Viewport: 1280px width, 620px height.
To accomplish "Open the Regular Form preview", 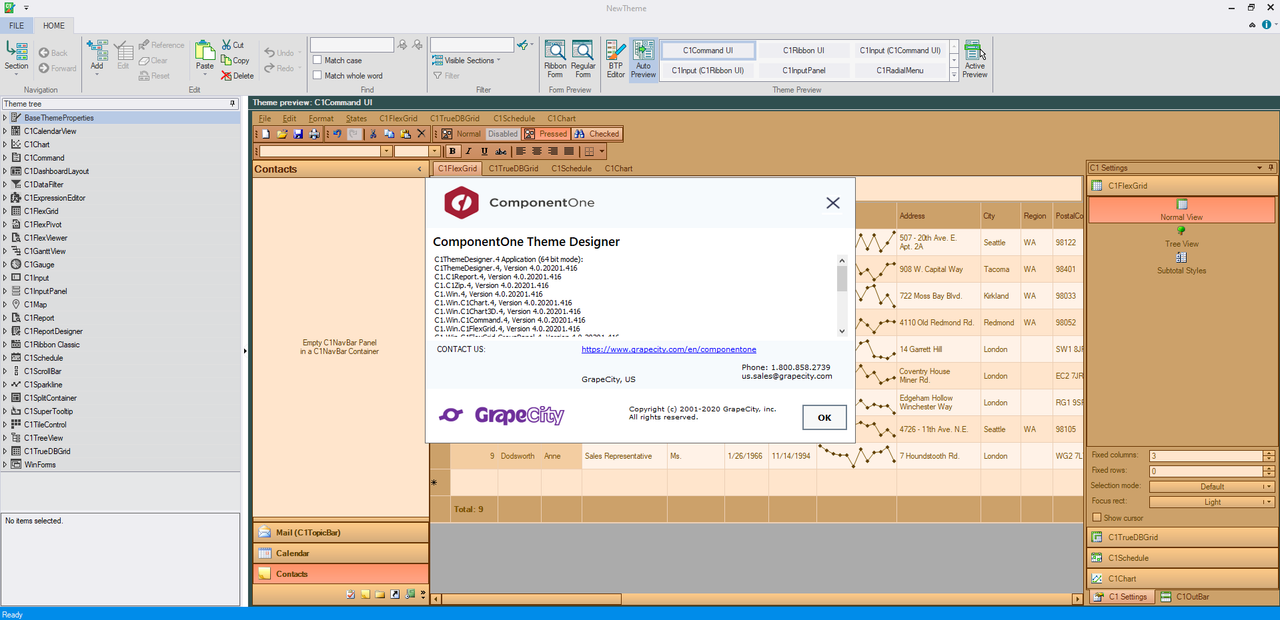I will point(583,59).
